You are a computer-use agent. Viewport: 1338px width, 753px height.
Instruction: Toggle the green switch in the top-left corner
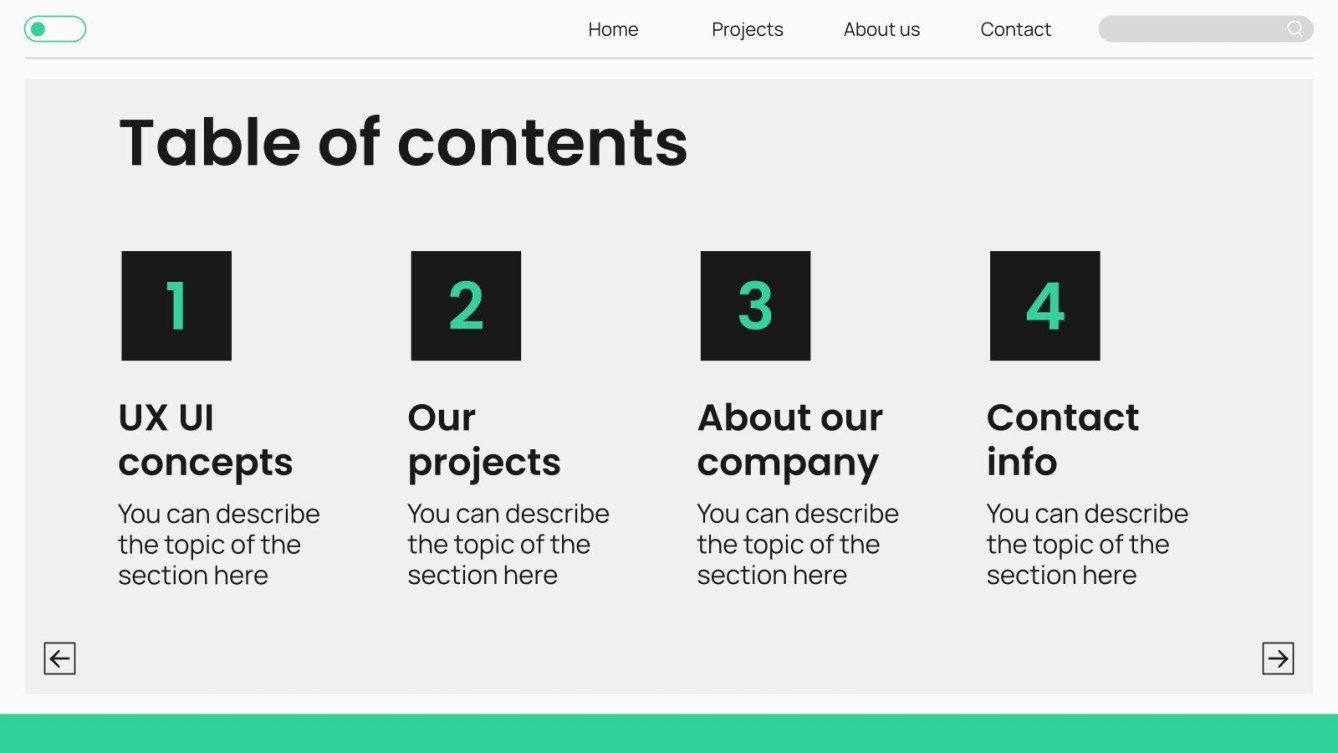coord(55,28)
